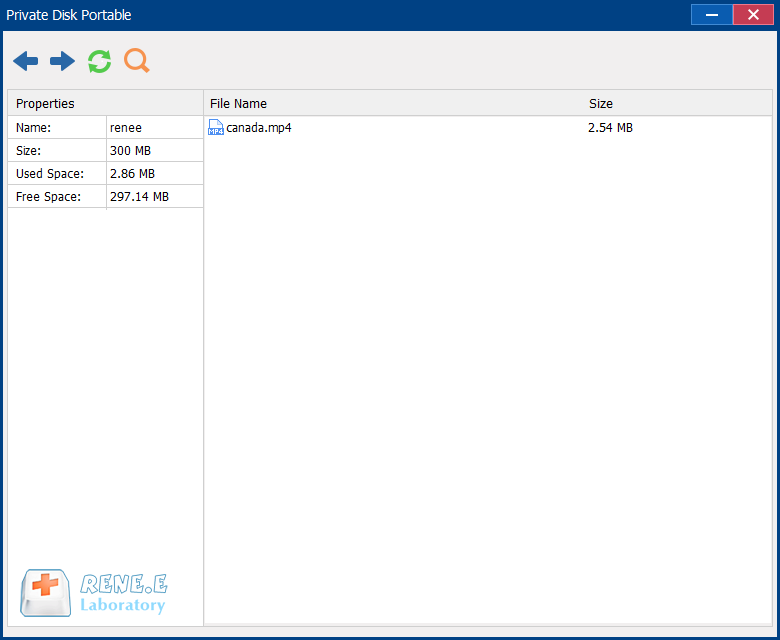Click the Name: property label
The height and width of the screenshot is (640, 780).
(x=33, y=128)
